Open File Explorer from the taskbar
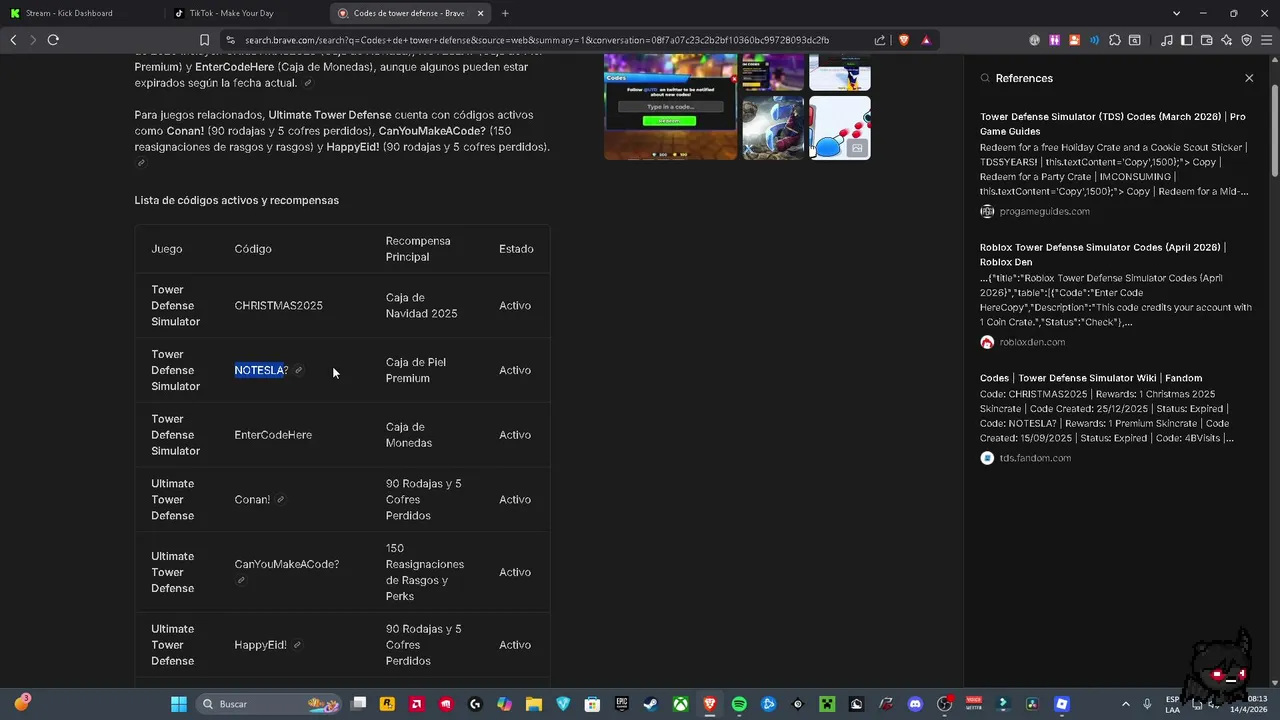This screenshot has height=720, width=1280. pos(534,704)
